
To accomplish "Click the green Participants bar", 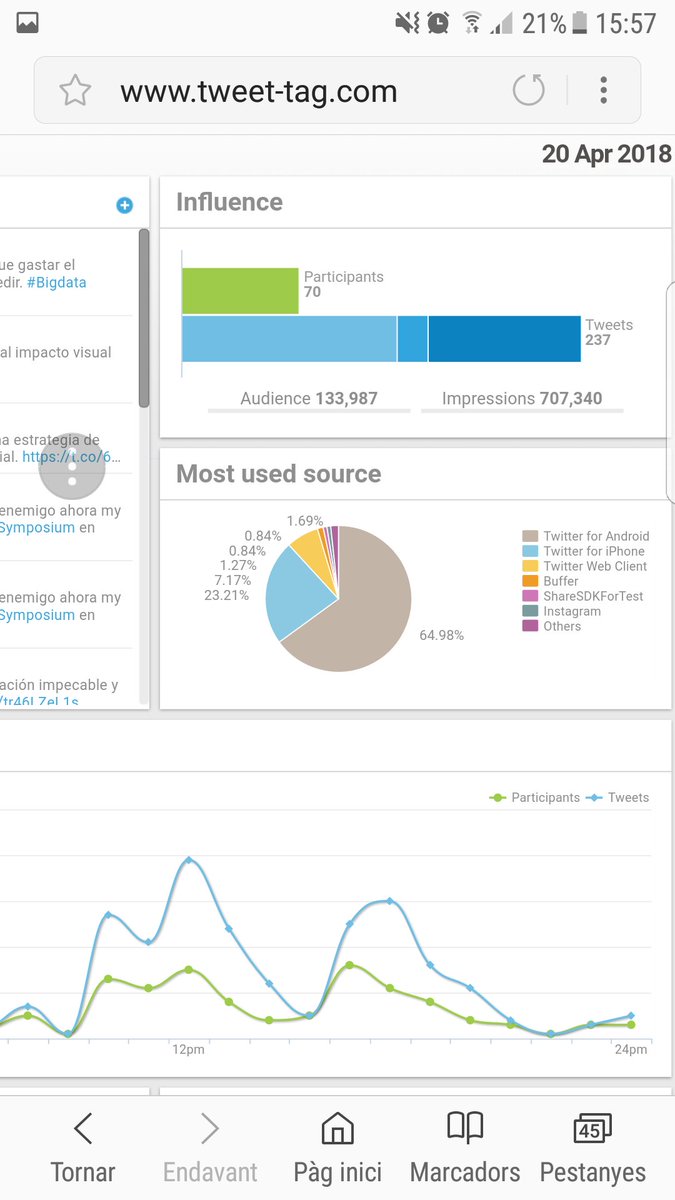I will tap(240, 291).
